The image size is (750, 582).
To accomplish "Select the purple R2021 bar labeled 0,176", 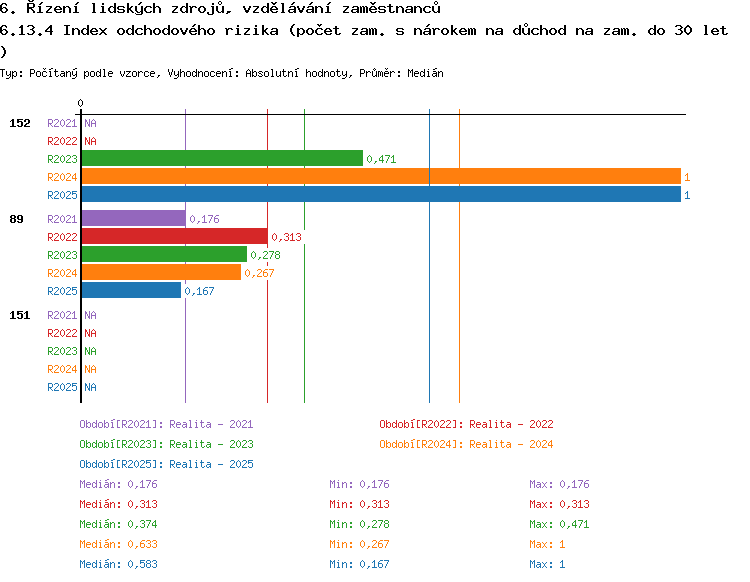I will click(x=133, y=218).
